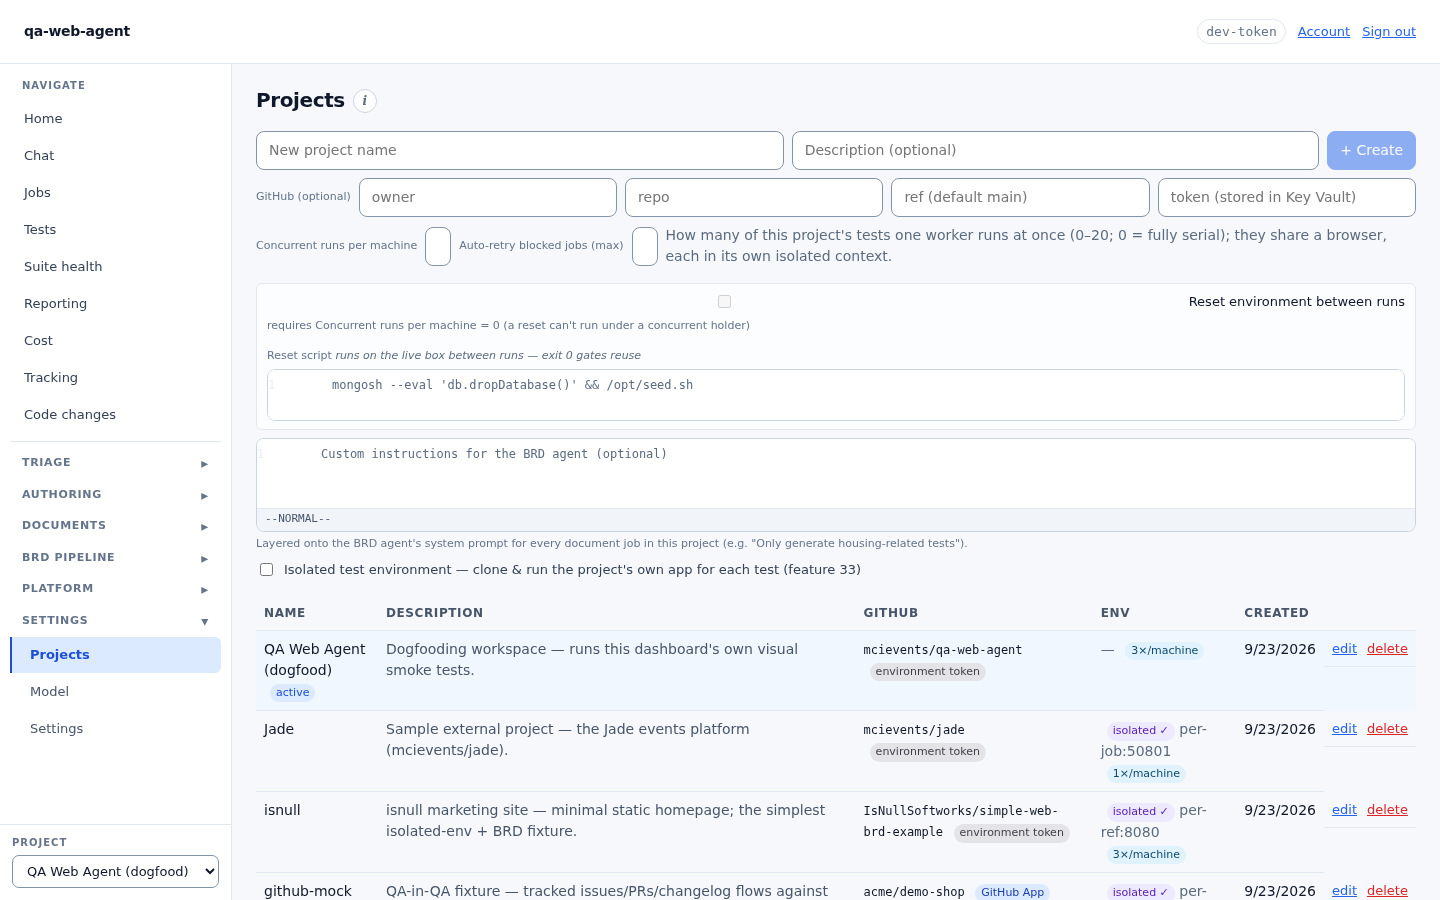Delete the isnull project

(1387, 810)
